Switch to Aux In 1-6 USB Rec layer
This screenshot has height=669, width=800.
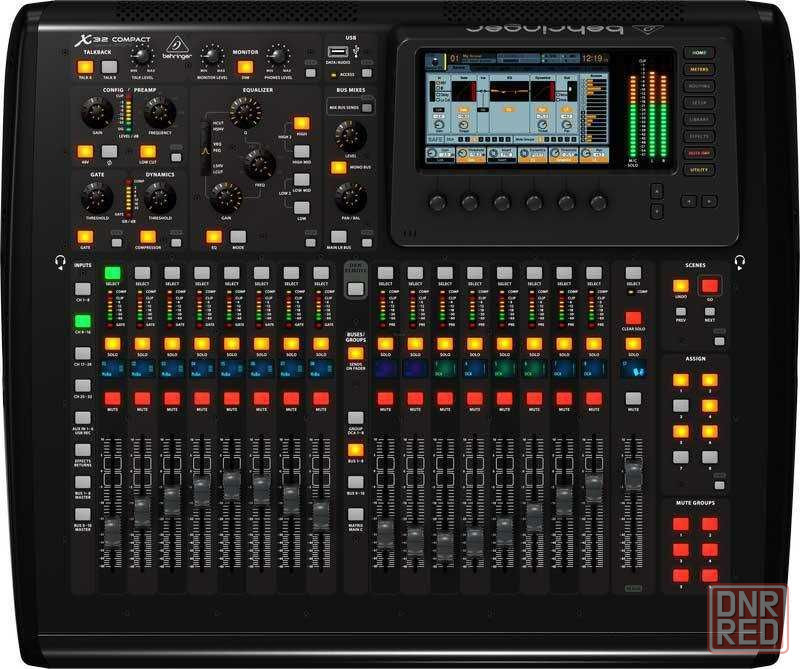point(83,418)
